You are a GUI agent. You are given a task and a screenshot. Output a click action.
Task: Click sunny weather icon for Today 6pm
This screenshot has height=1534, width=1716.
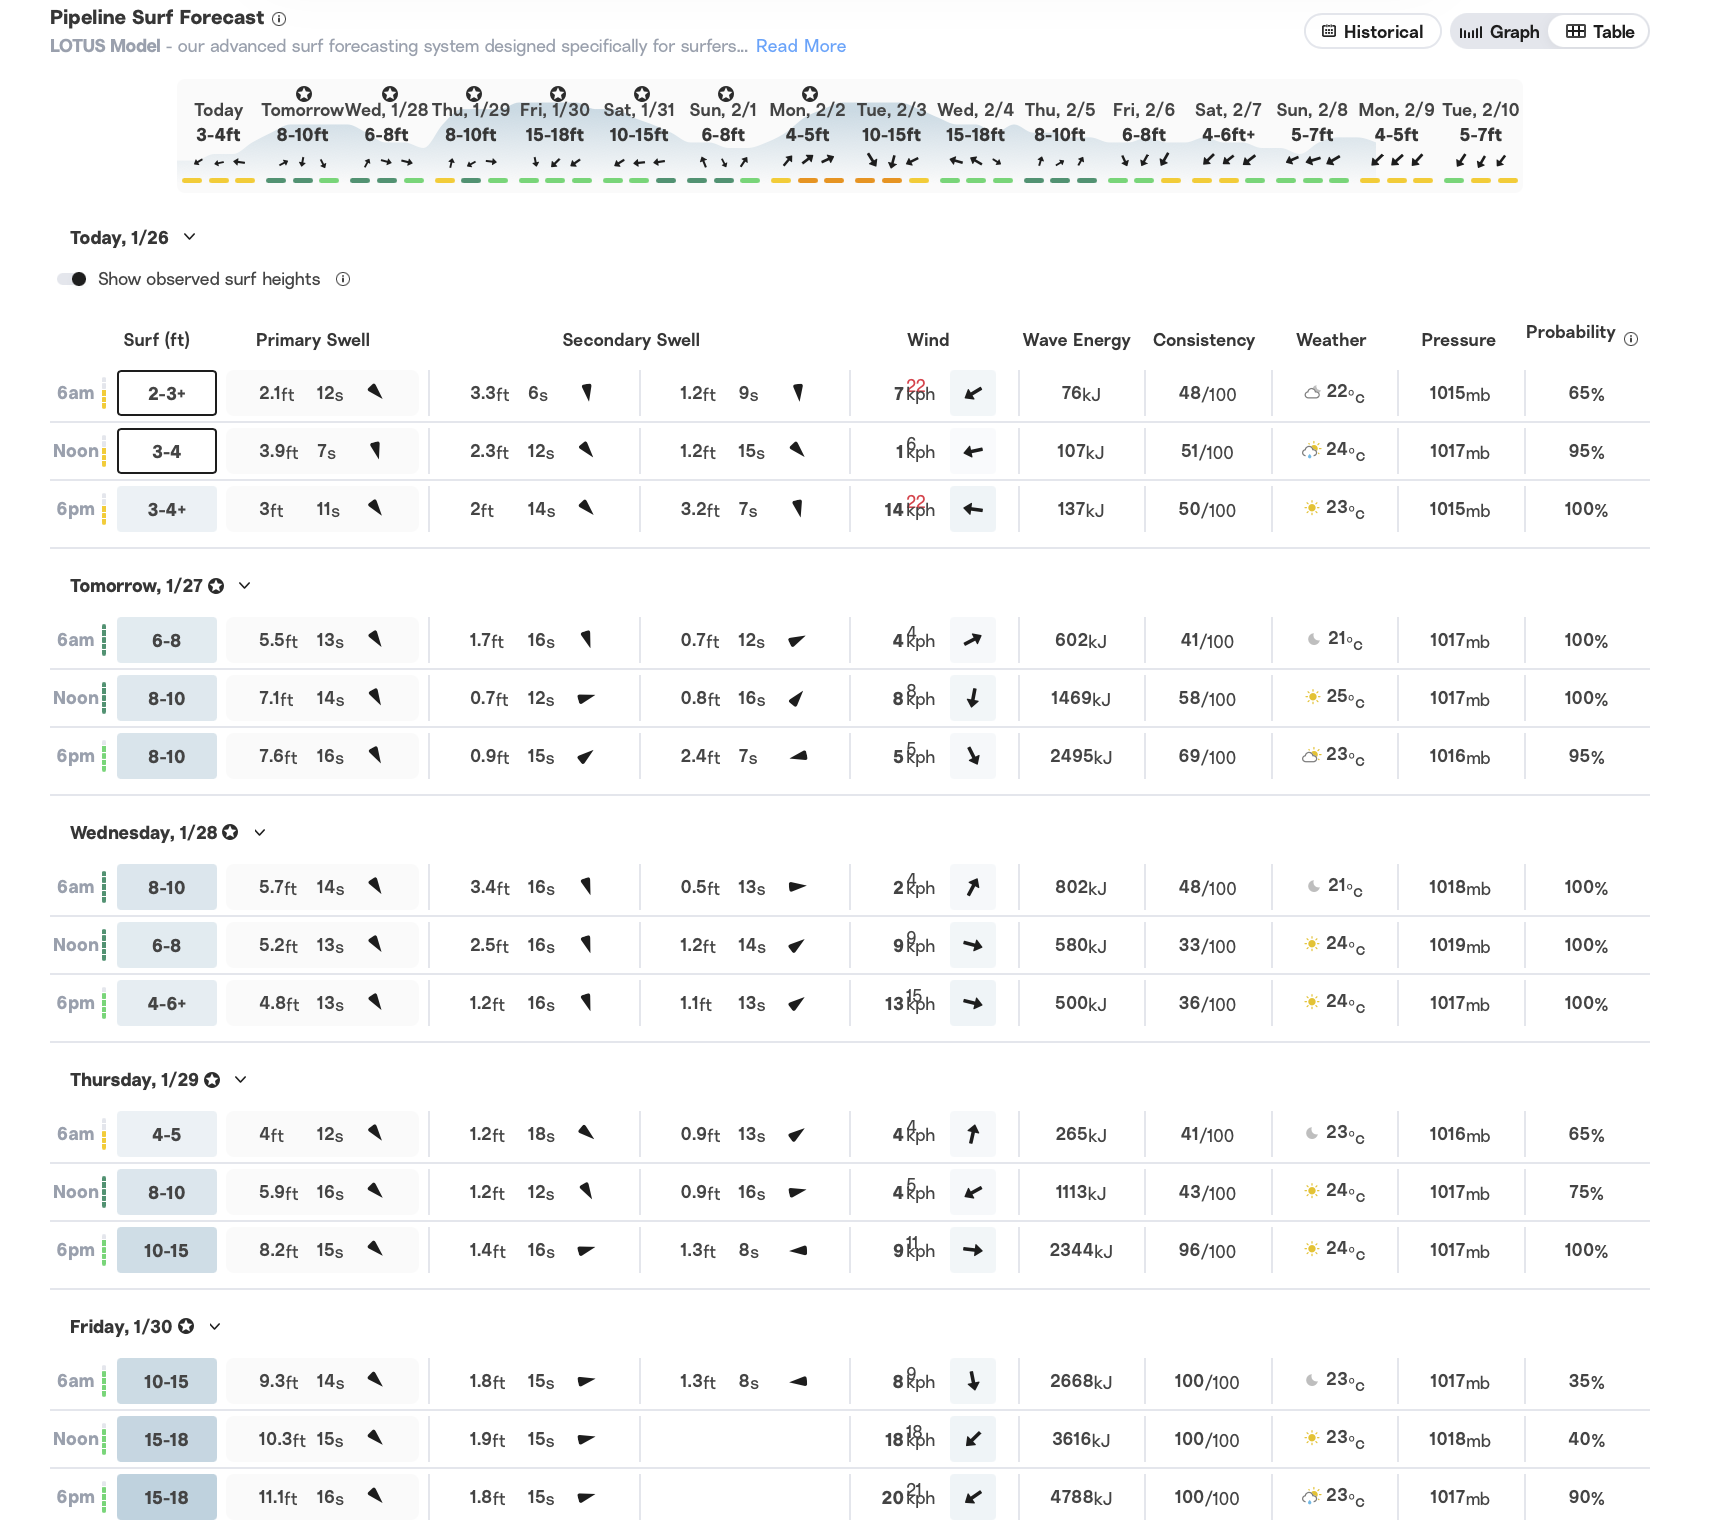[x=1311, y=508]
